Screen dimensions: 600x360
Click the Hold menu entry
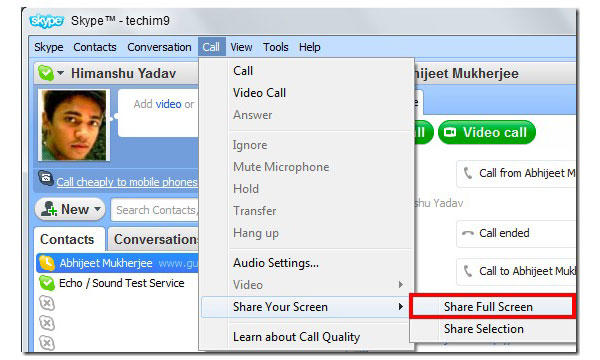point(306,189)
